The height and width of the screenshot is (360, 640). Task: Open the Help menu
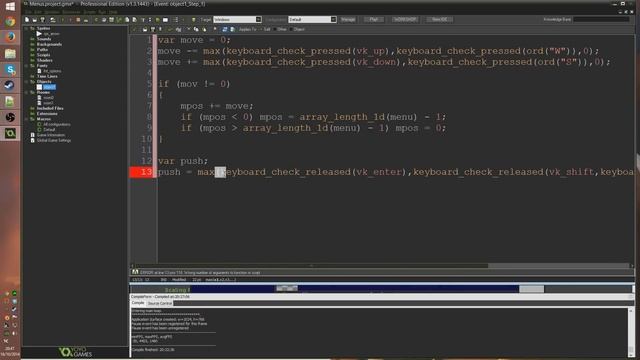pos(113,12)
